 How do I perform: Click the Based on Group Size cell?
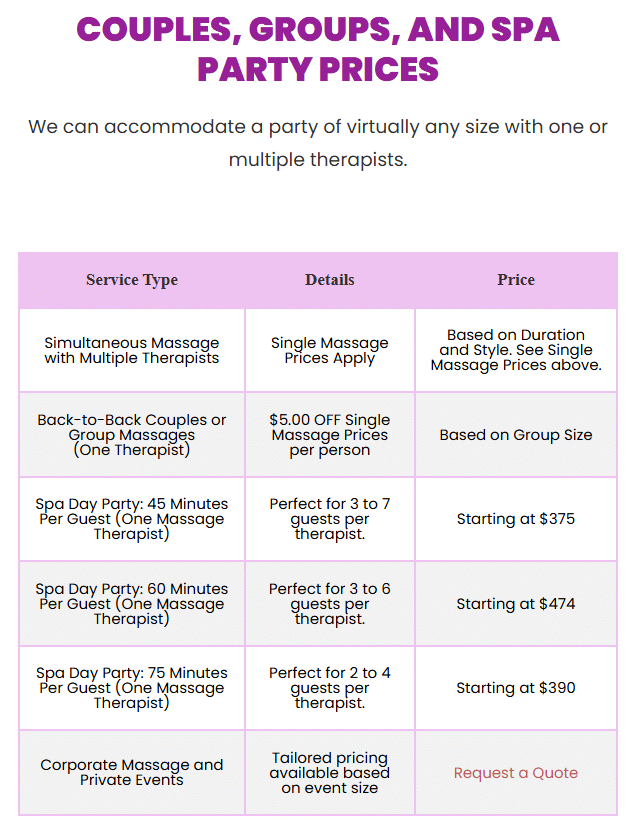click(x=516, y=435)
